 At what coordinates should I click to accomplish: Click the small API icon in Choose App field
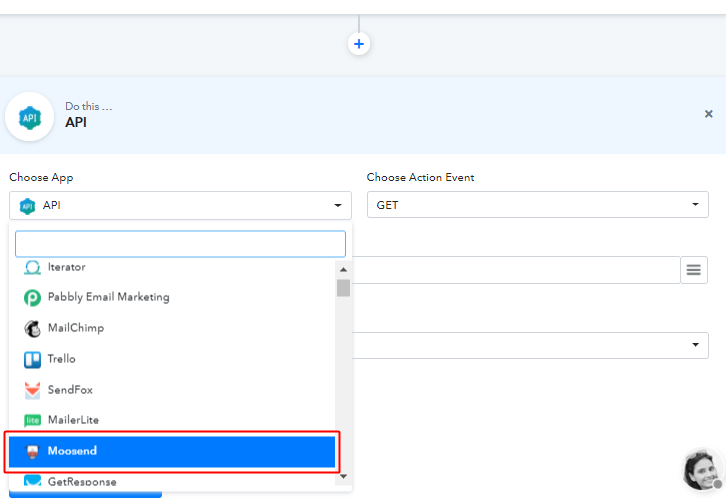coord(27,206)
